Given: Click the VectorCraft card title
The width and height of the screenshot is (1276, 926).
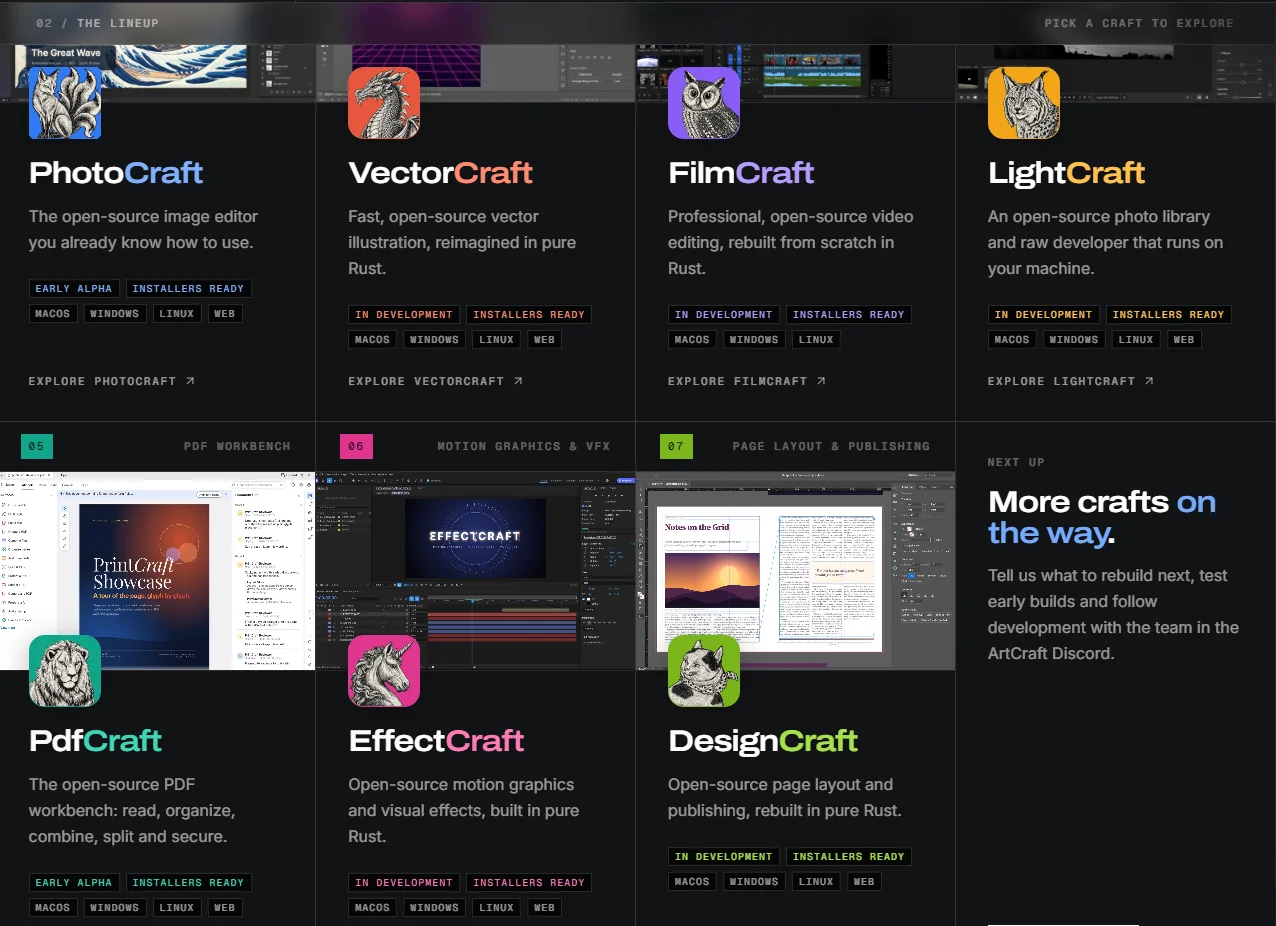Looking at the screenshot, I should (x=440, y=173).
